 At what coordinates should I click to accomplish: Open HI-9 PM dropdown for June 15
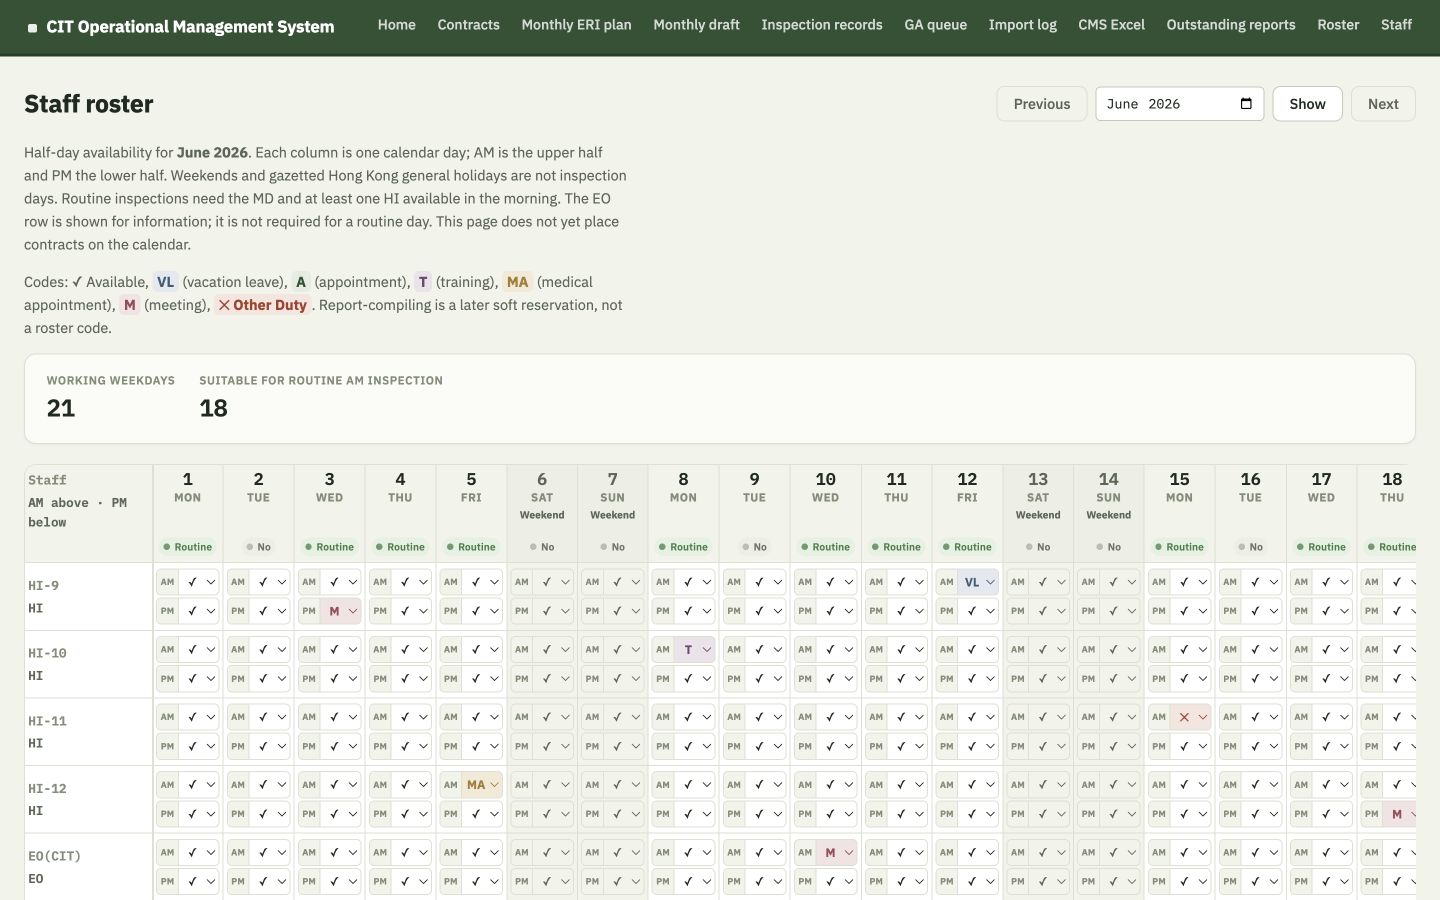[x=1191, y=611]
